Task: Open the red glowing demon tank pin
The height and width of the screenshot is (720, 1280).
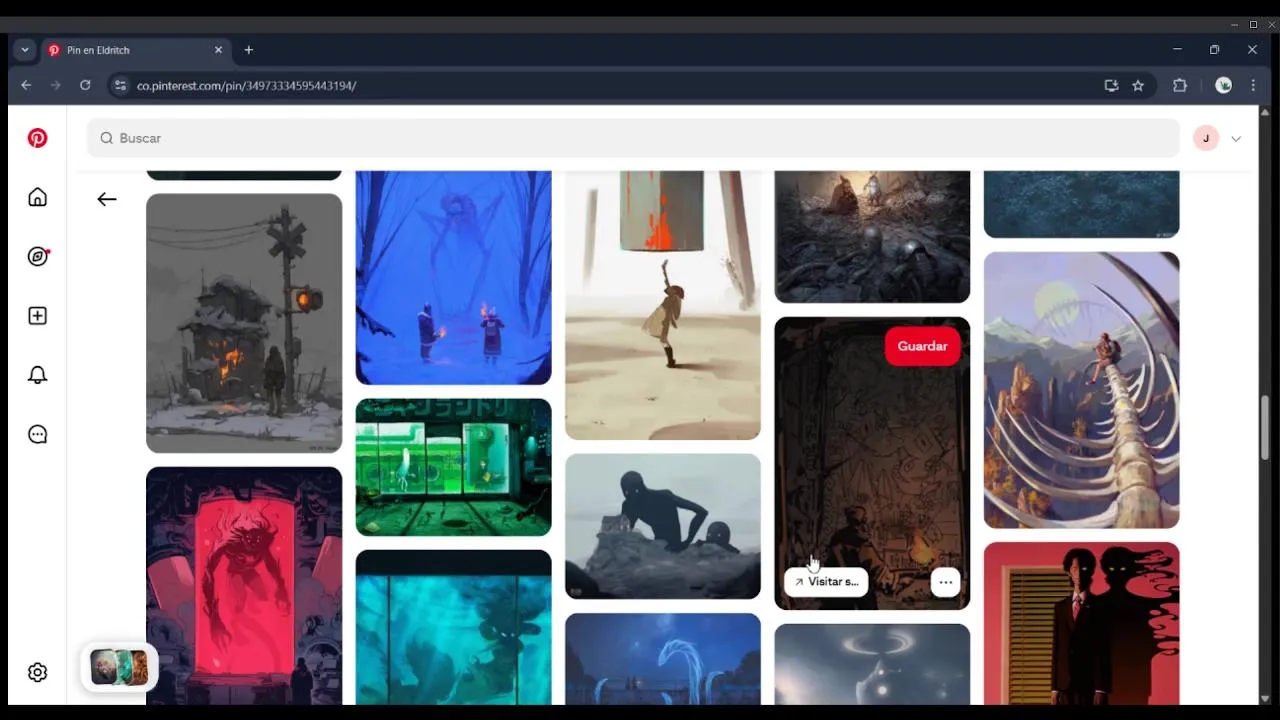Action: [244, 586]
